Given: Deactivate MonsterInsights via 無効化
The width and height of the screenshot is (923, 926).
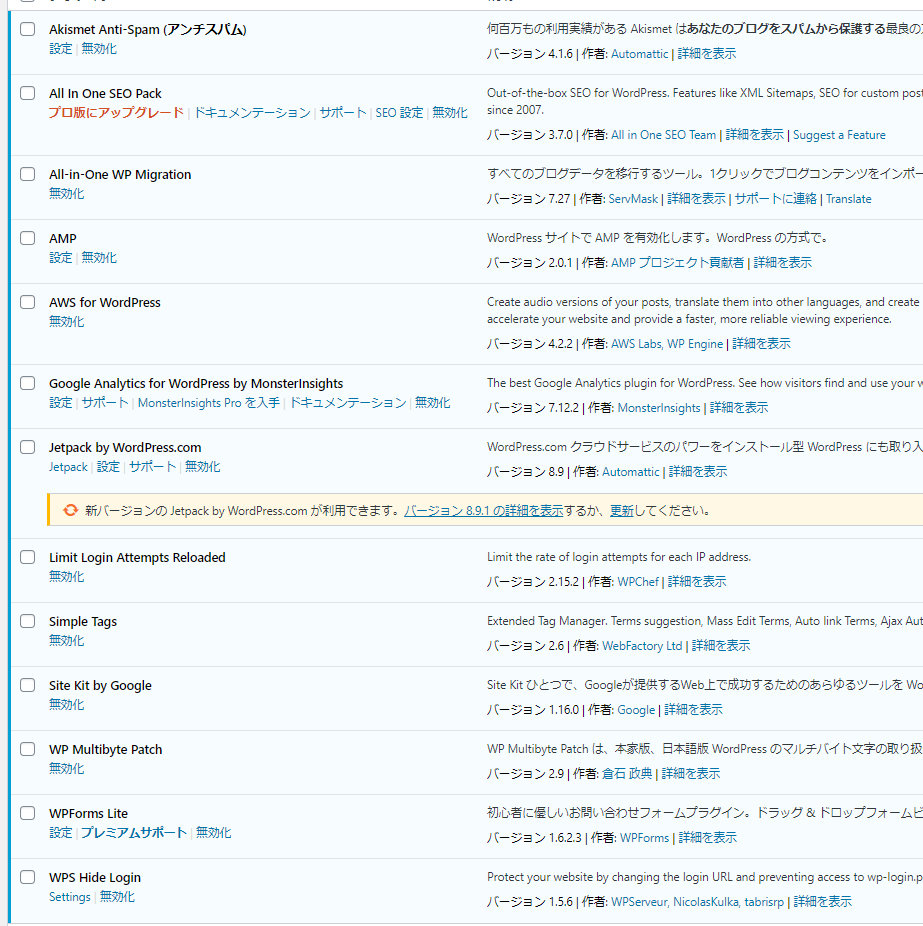Looking at the screenshot, I should (x=432, y=402).
